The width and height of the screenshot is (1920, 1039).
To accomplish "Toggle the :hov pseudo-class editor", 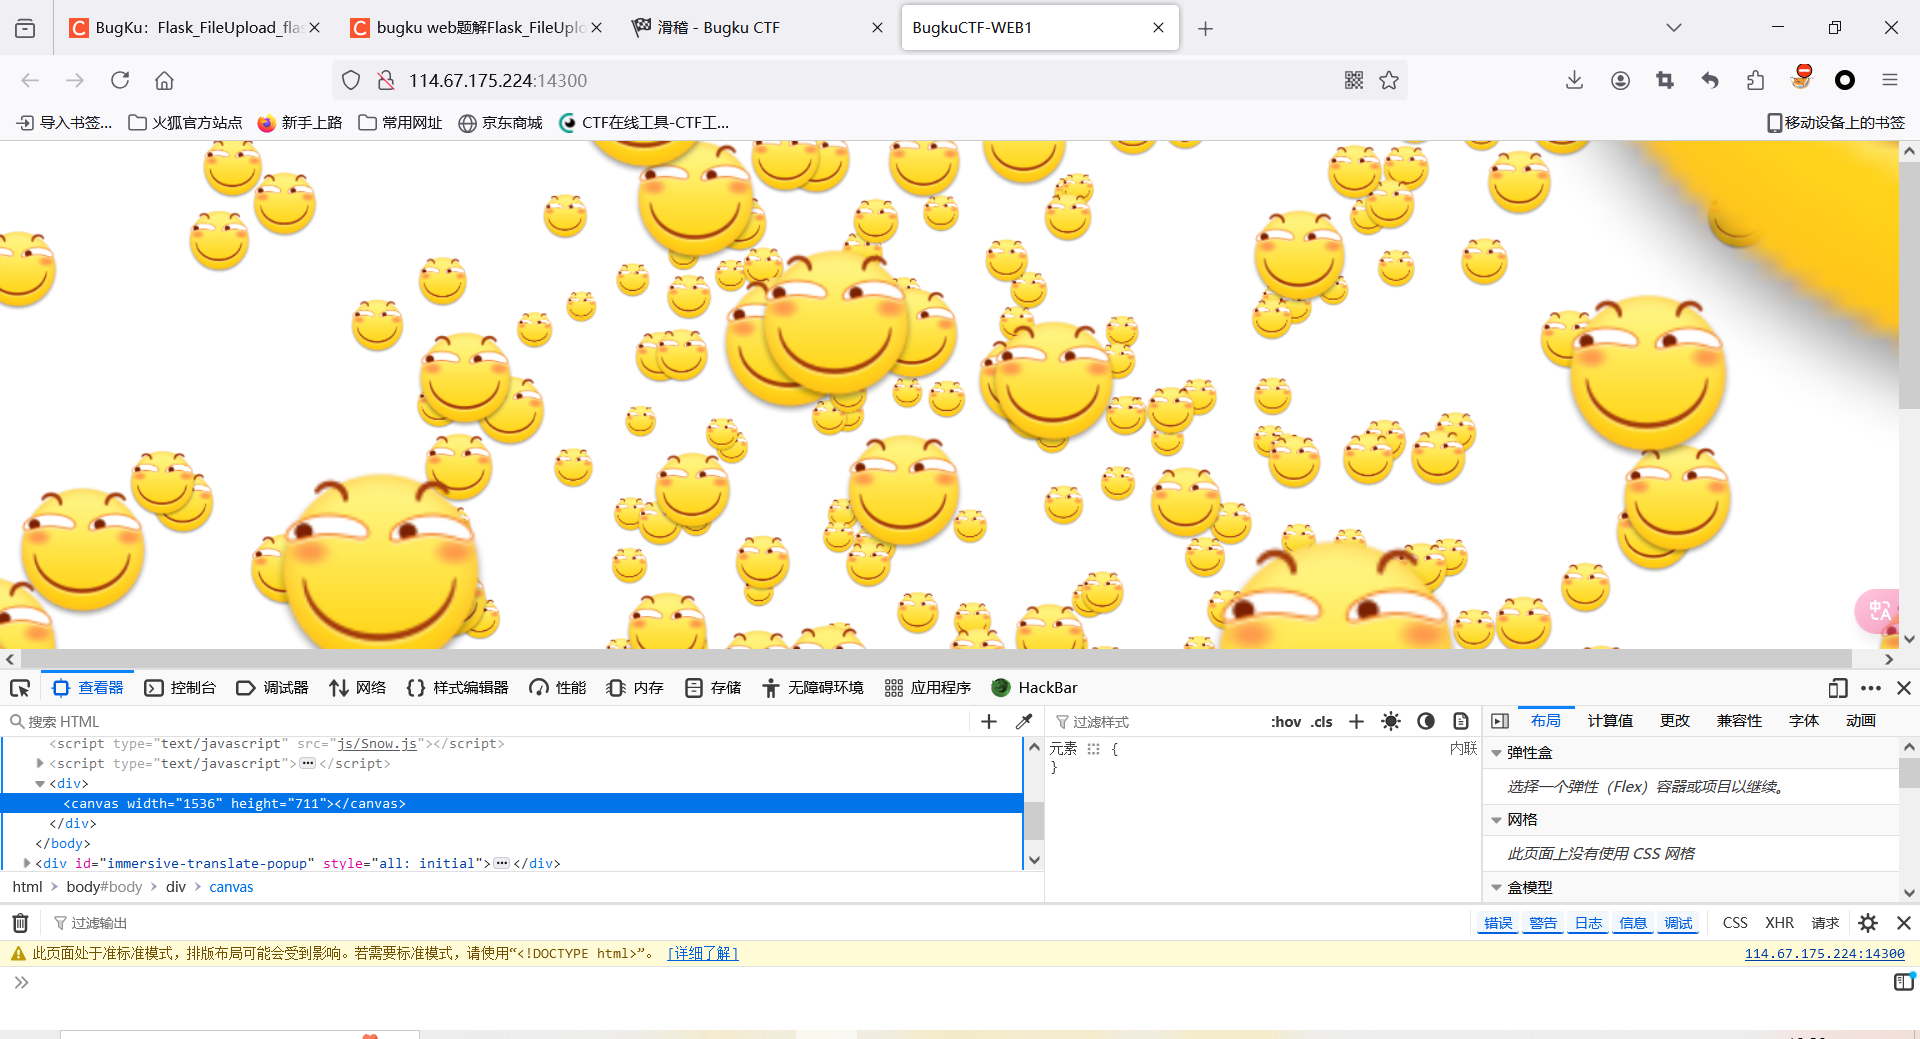I will pyautogui.click(x=1285, y=721).
